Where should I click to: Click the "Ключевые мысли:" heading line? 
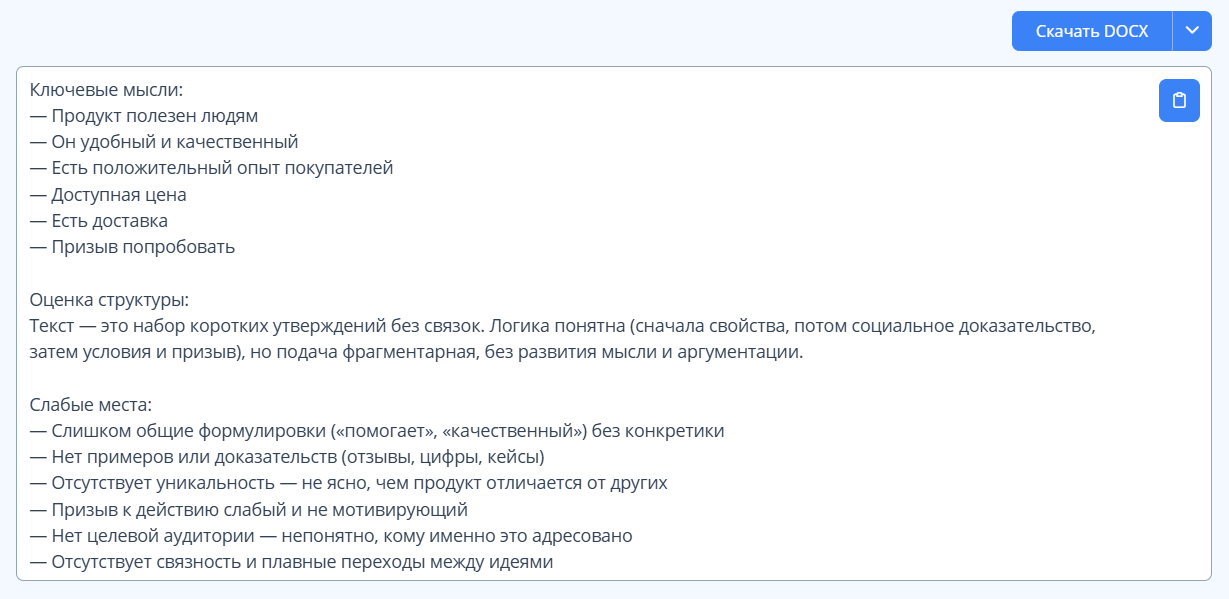tap(107, 89)
